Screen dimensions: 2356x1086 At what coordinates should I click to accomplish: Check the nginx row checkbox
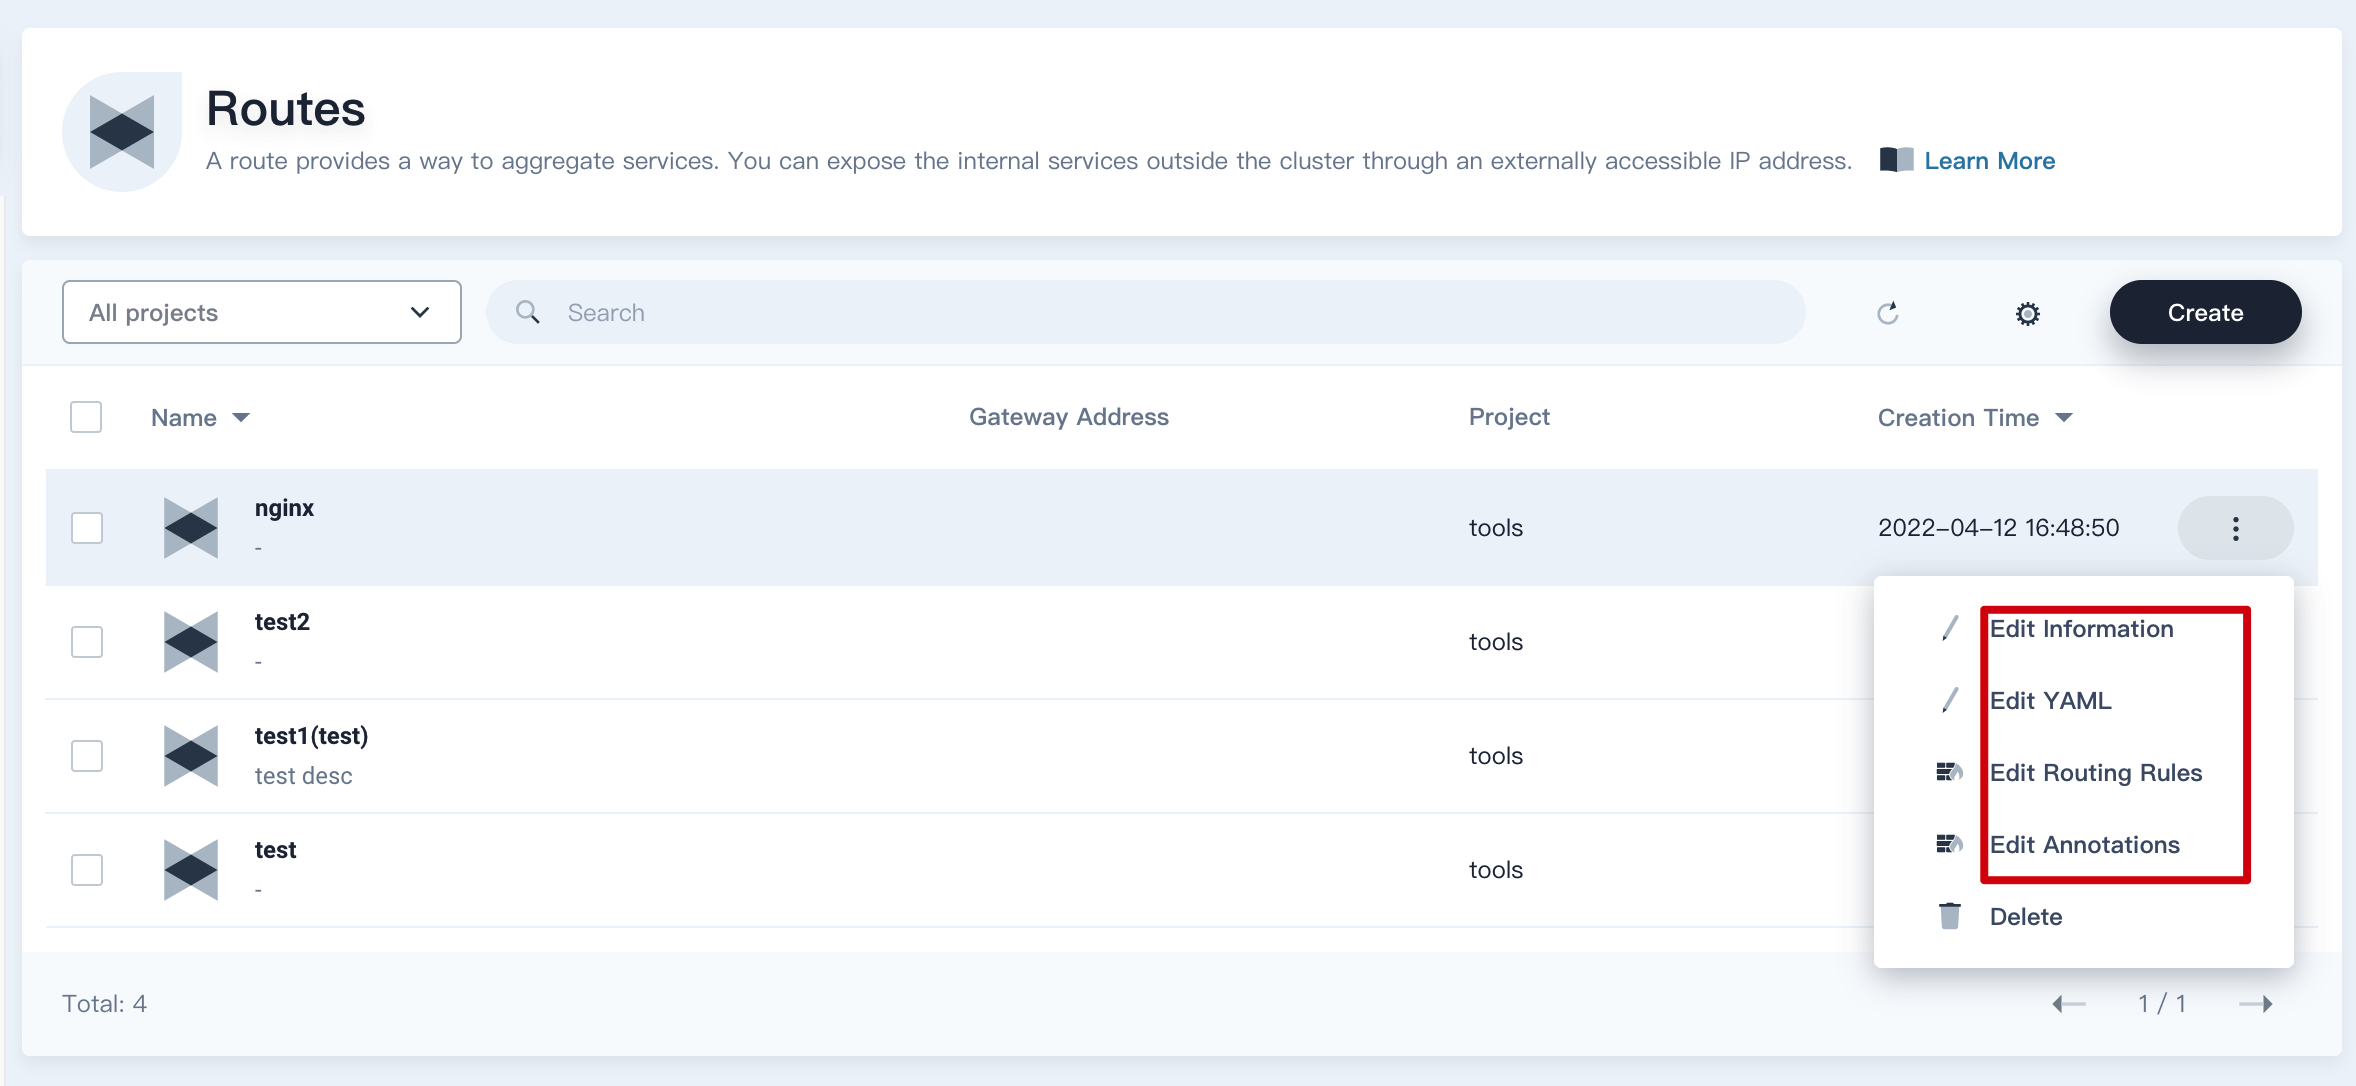pos(87,528)
